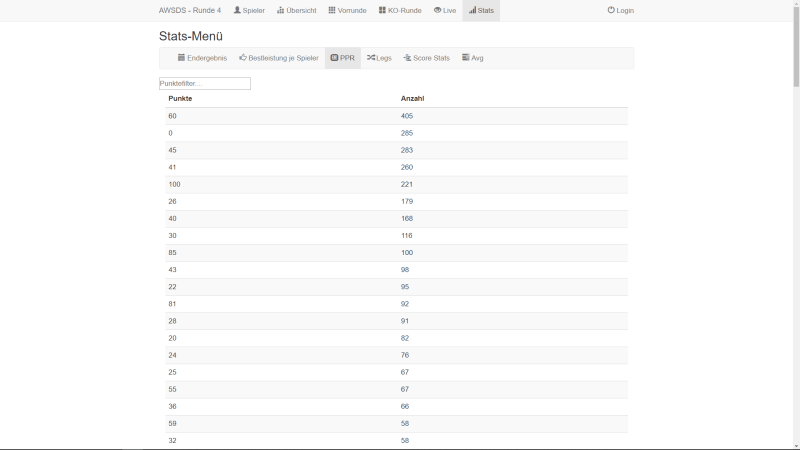The height and width of the screenshot is (450, 800).
Task: Open the Score Stats tab
Action: click(426, 58)
